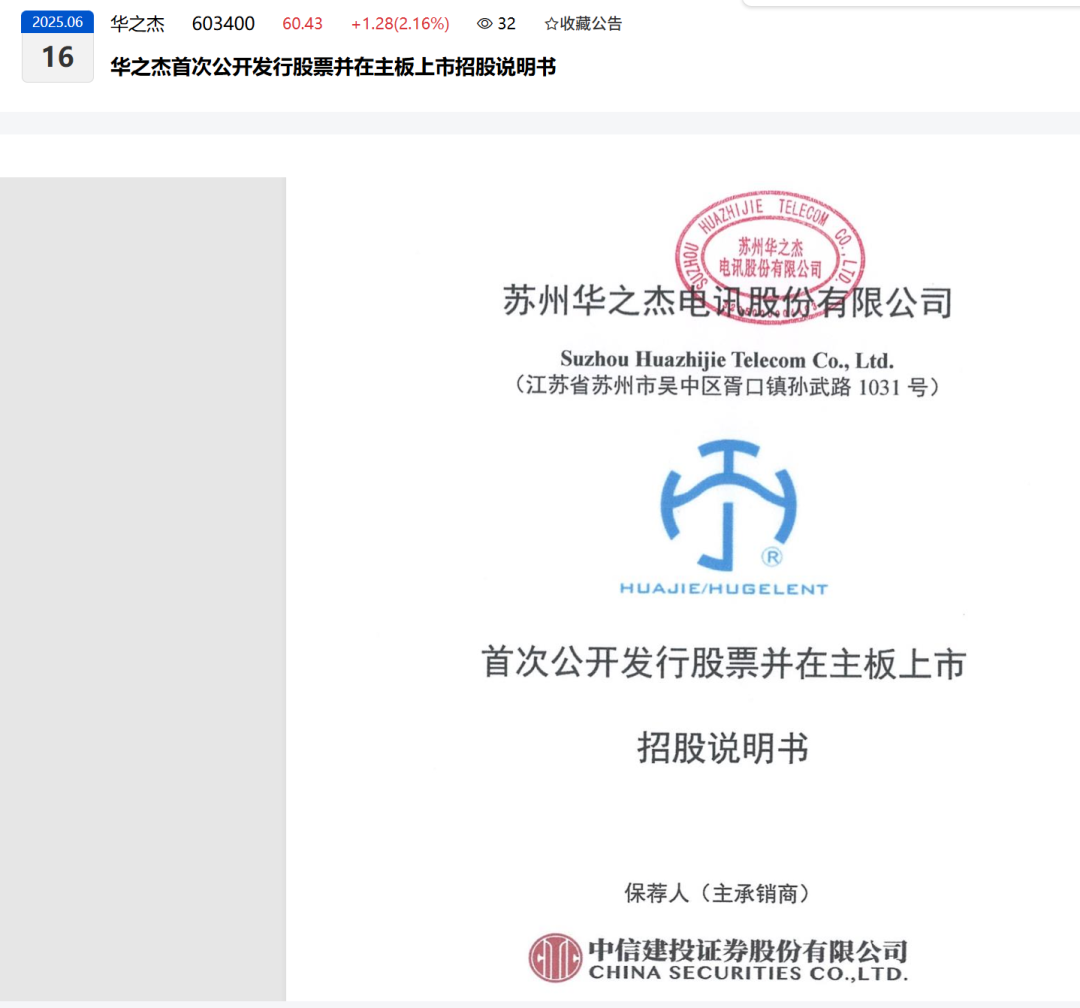1080x1008 pixels.
Task: Click the 收藏公告 label
Action: [x=591, y=24]
